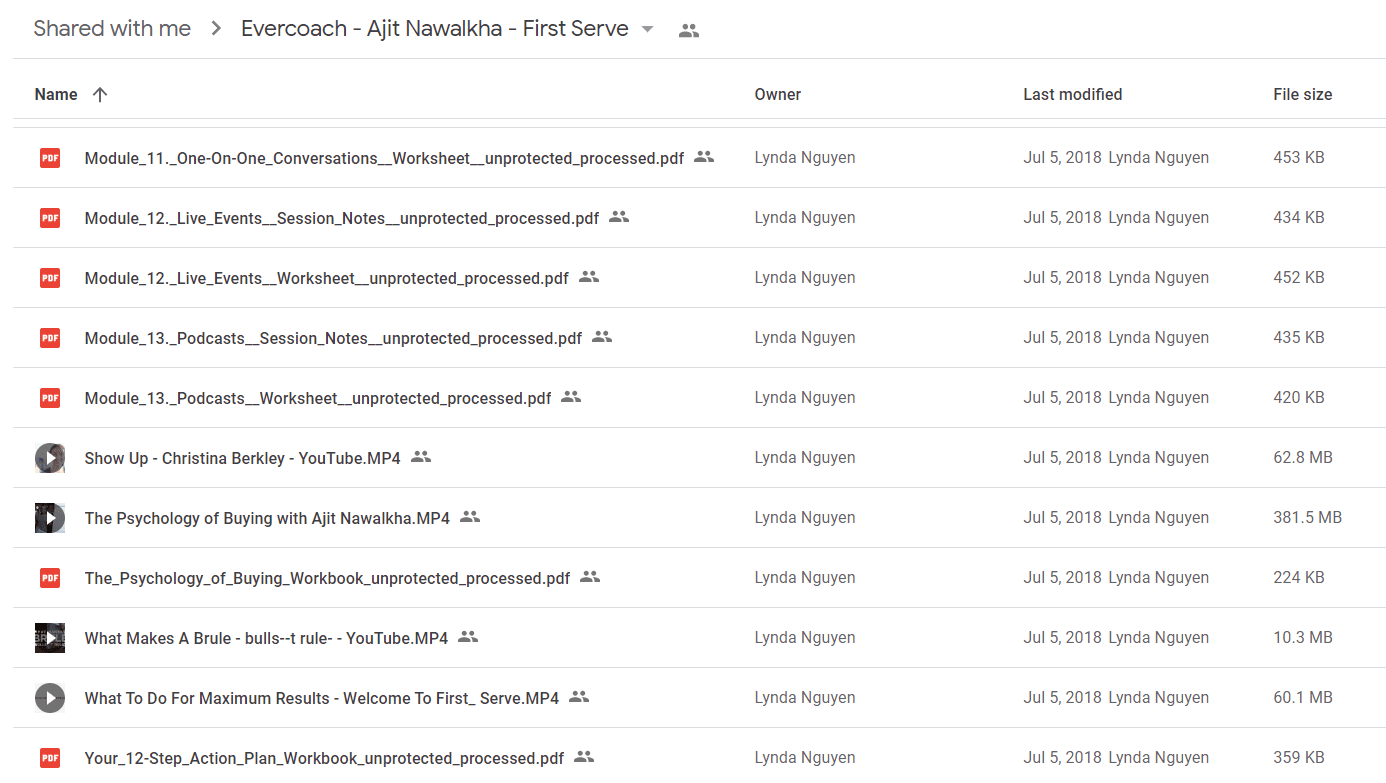Click the 453 KB file size value
The width and height of the screenshot is (1386, 783).
[1299, 157]
